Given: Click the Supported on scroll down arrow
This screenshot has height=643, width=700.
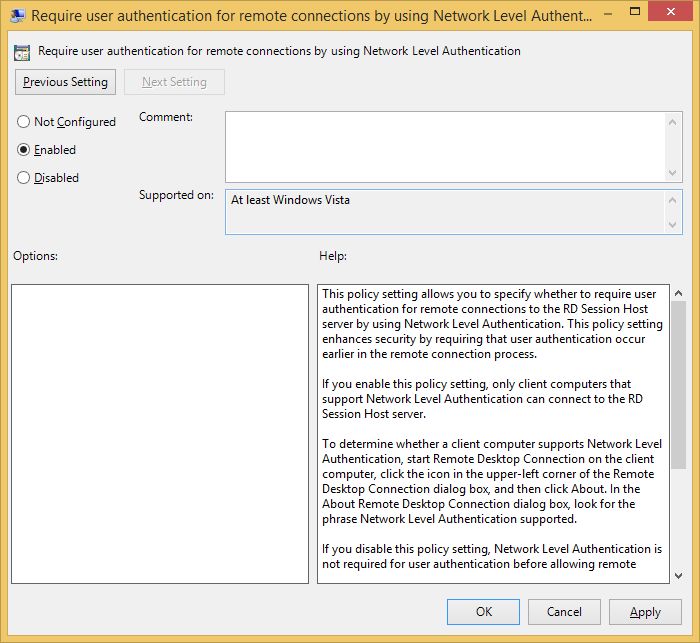Looking at the screenshot, I should point(674,224).
